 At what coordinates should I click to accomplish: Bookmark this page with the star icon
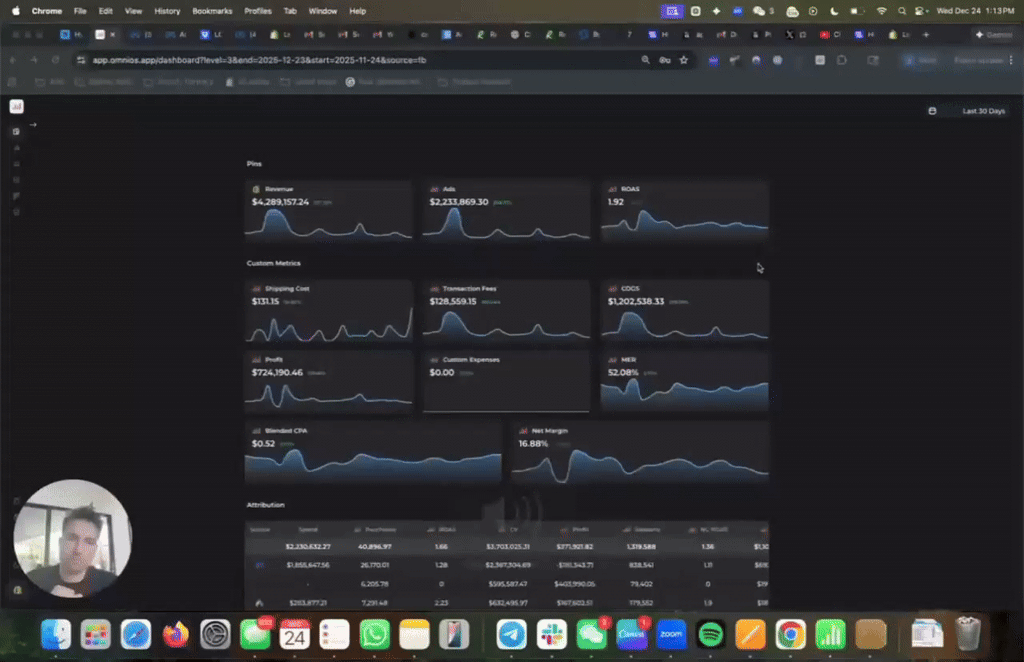[684, 60]
